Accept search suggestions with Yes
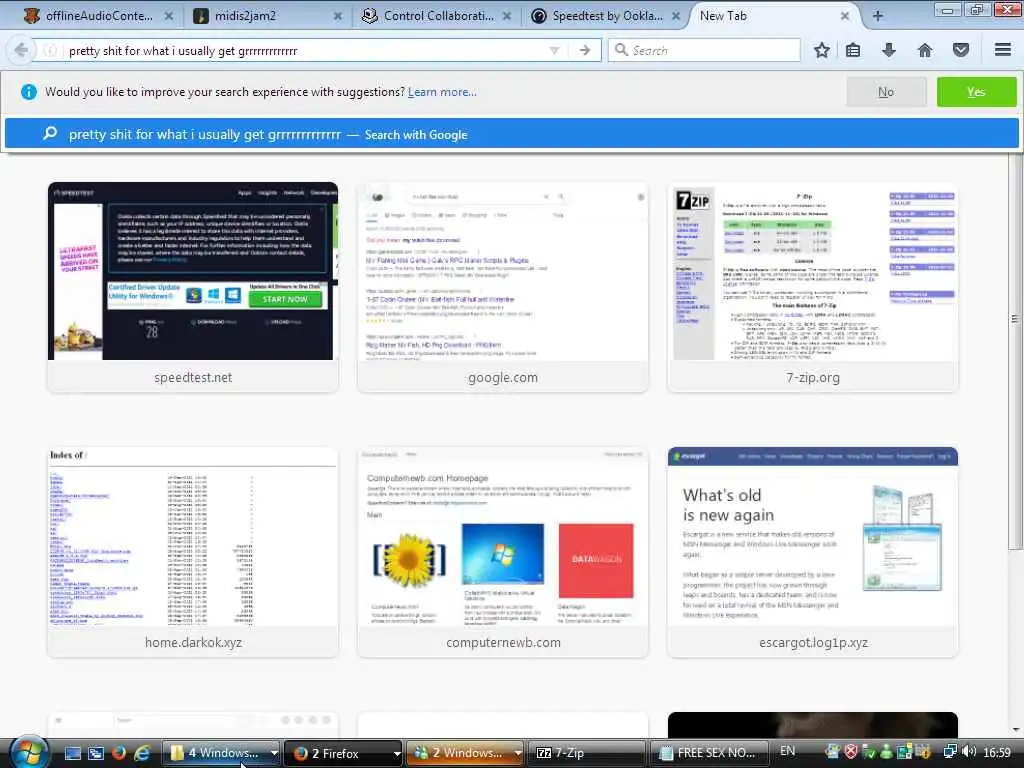This screenshot has width=1024, height=768. click(x=976, y=92)
